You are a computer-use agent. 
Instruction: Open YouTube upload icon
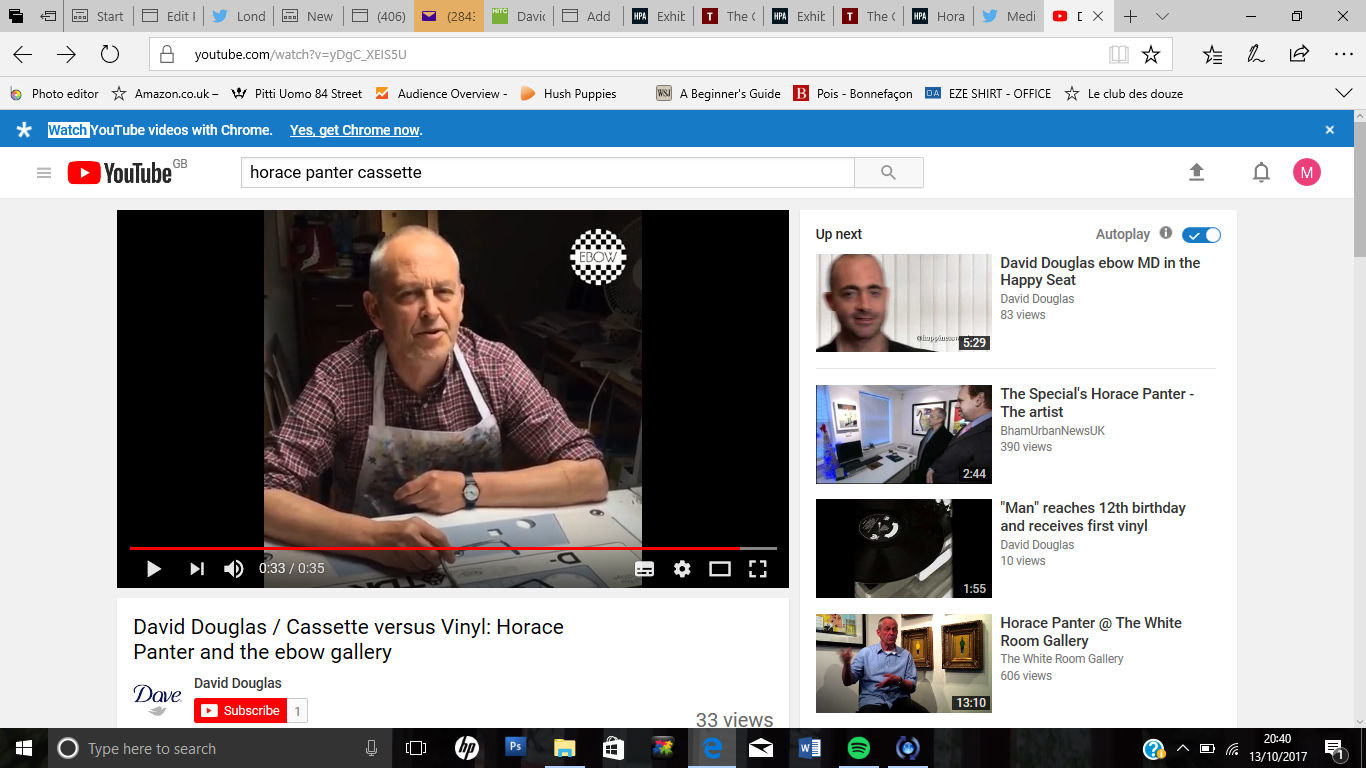pos(1196,172)
